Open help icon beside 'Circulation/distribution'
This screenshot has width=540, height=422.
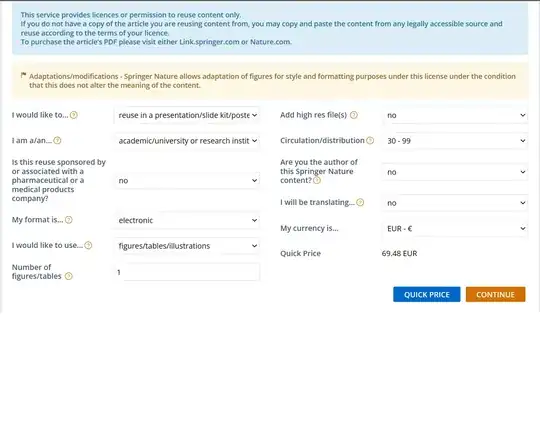tap(370, 141)
